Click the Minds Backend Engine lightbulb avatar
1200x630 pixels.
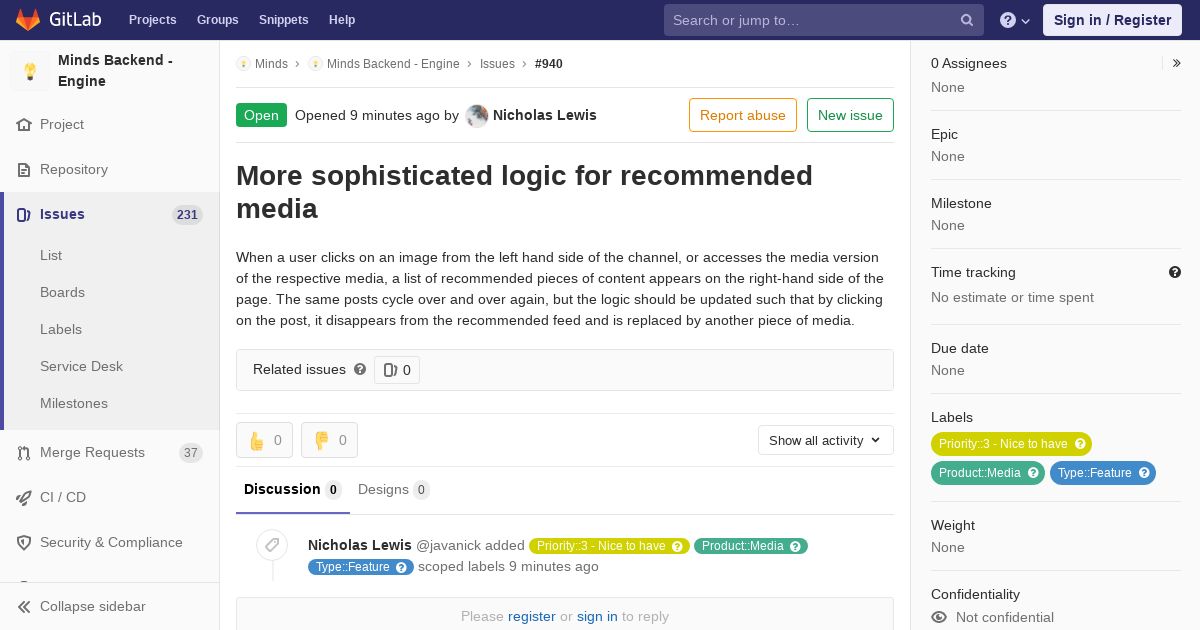30,71
